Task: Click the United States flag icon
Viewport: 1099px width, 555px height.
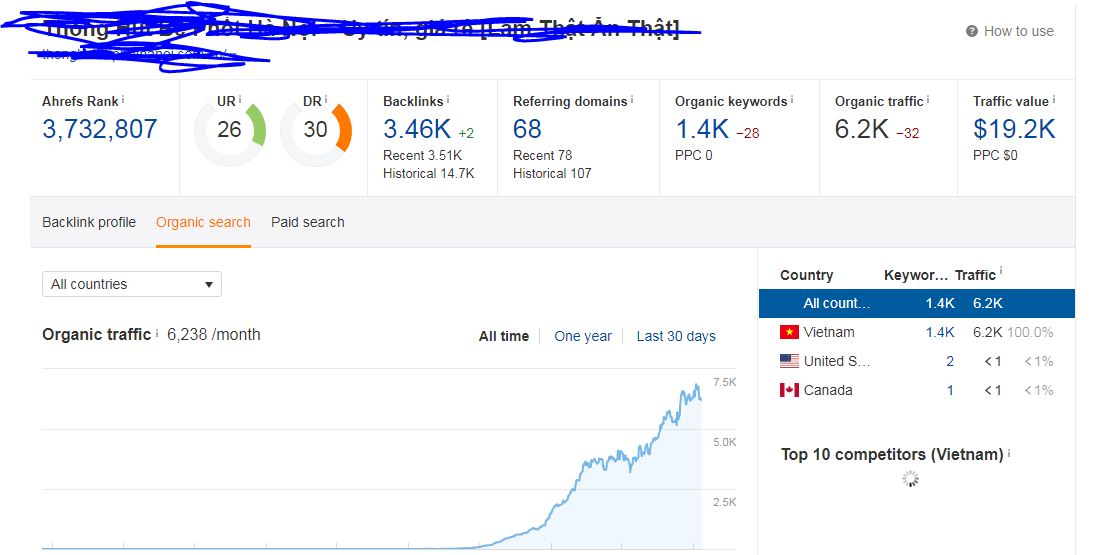Action: click(x=789, y=361)
